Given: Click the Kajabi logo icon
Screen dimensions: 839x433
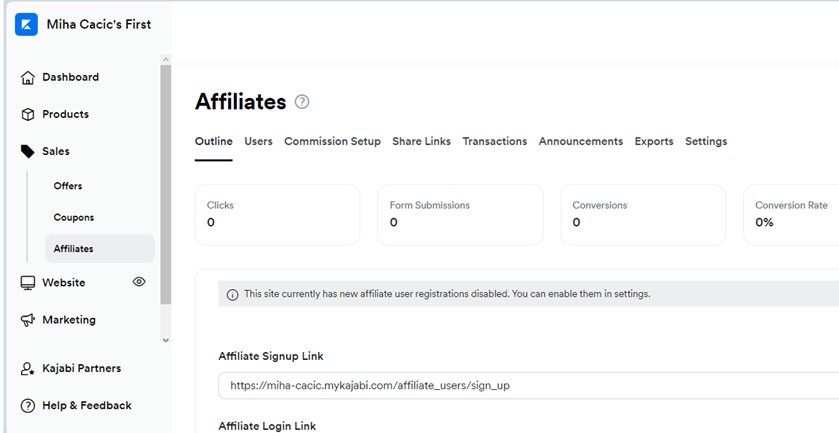Looking at the screenshot, I should coord(26,25).
